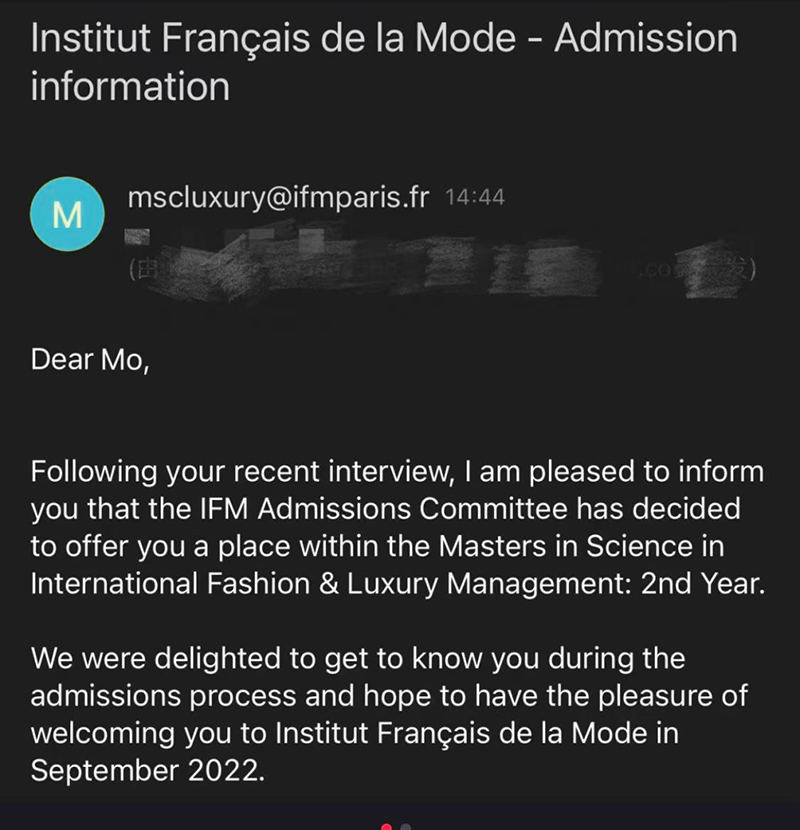The width and height of the screenshot is (800, 830).
Task: Click the "Dear Mo," greeting line
Action: tap(90, 360)
